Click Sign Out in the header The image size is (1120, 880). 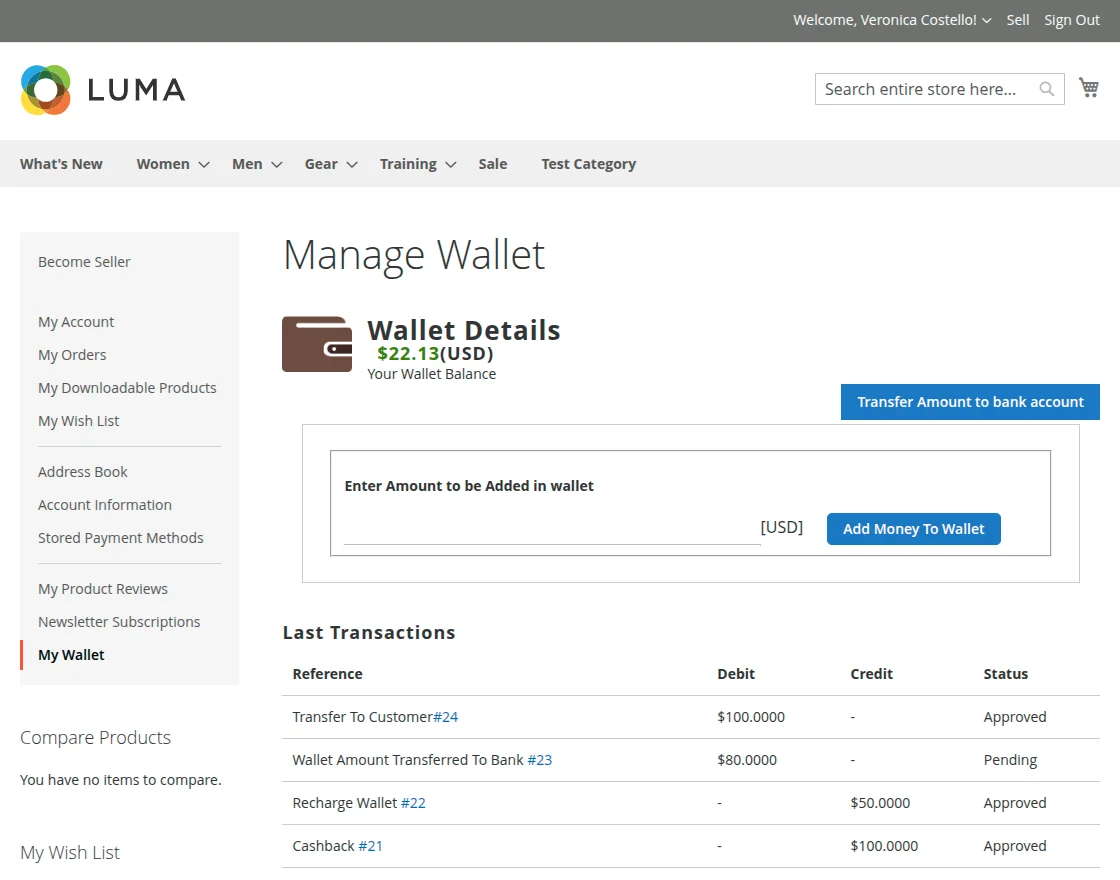tap(1071, 20)
